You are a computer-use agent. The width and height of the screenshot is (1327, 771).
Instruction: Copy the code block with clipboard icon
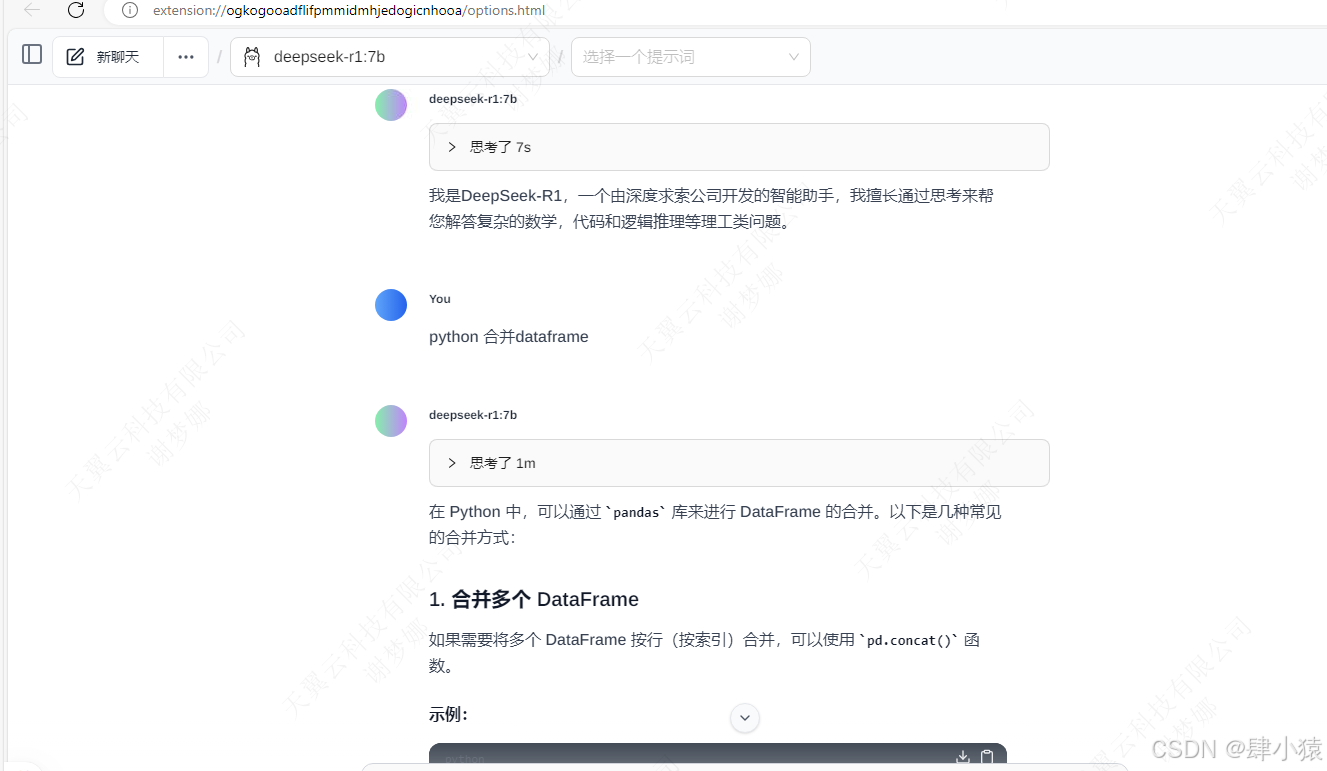(987, 757)
